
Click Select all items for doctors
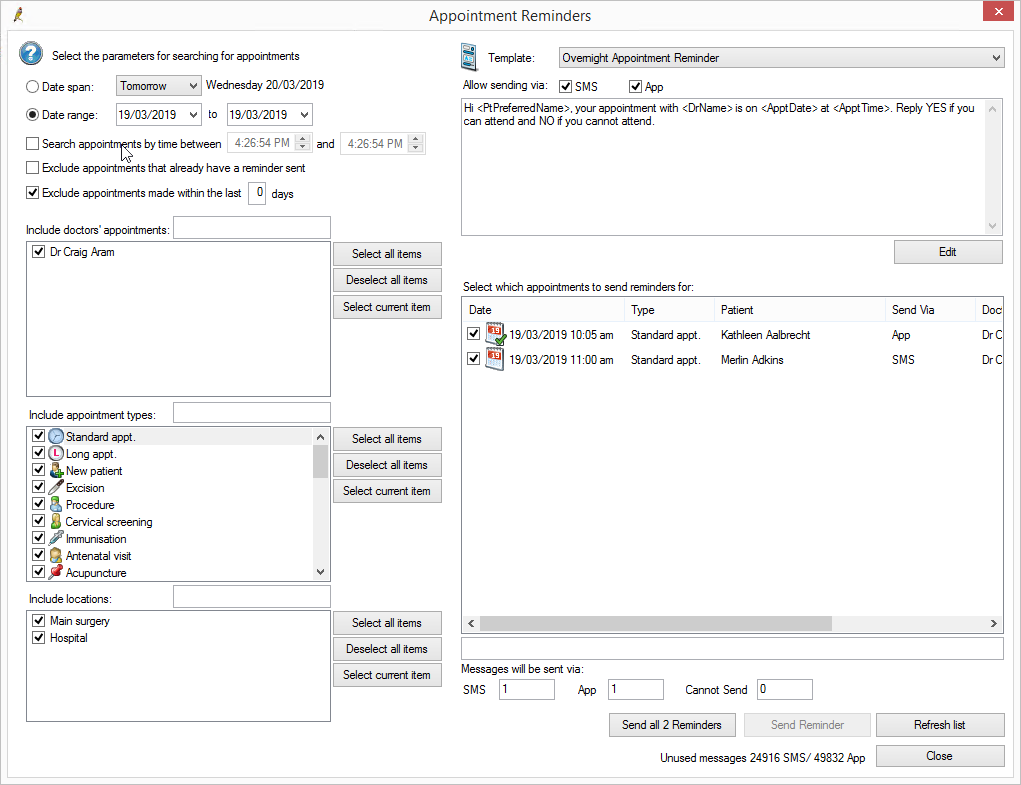click(387, 254)
